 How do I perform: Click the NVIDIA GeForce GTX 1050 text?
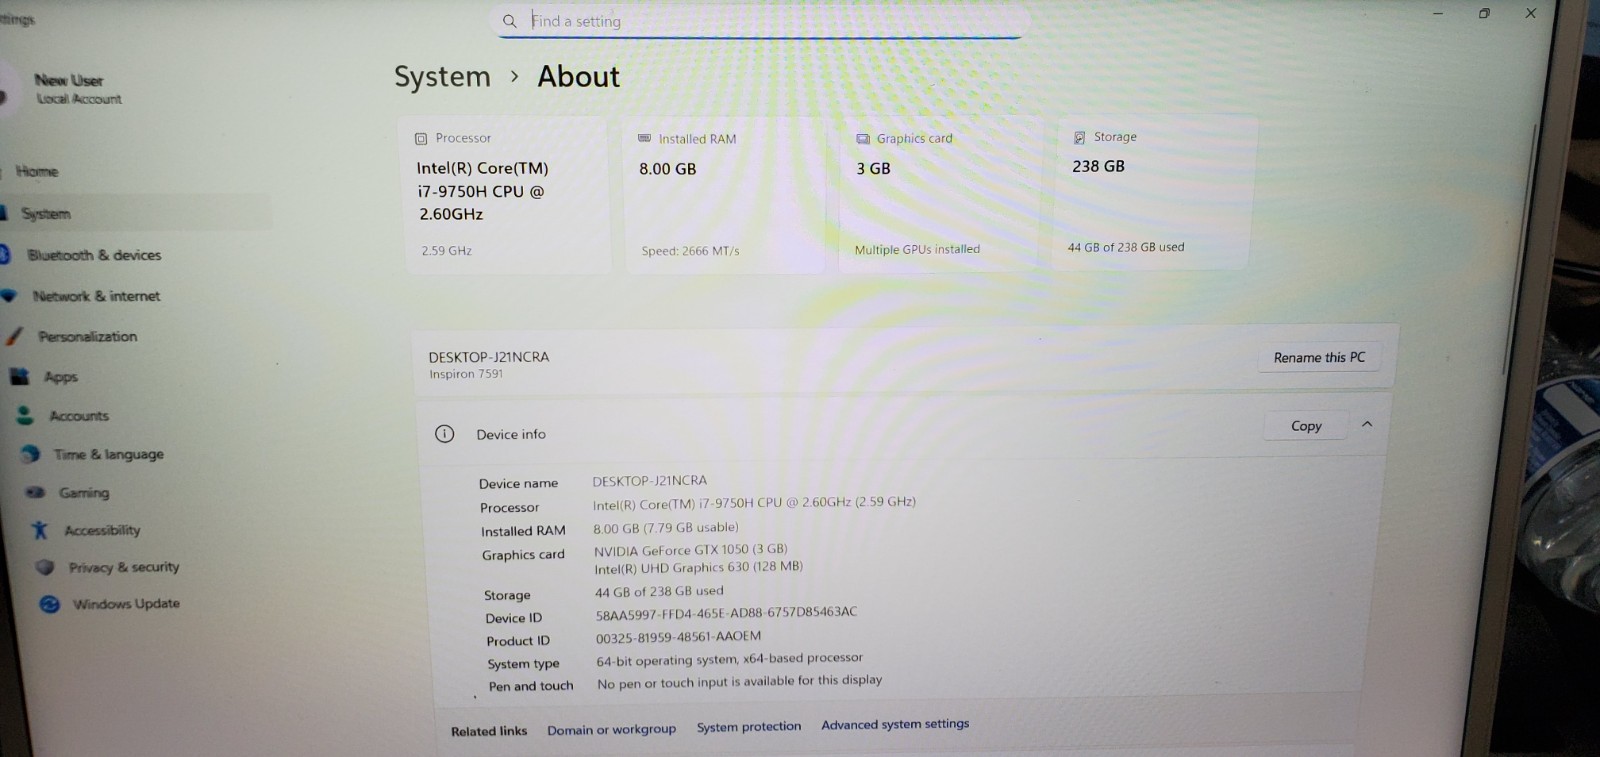tap(691, 550)
